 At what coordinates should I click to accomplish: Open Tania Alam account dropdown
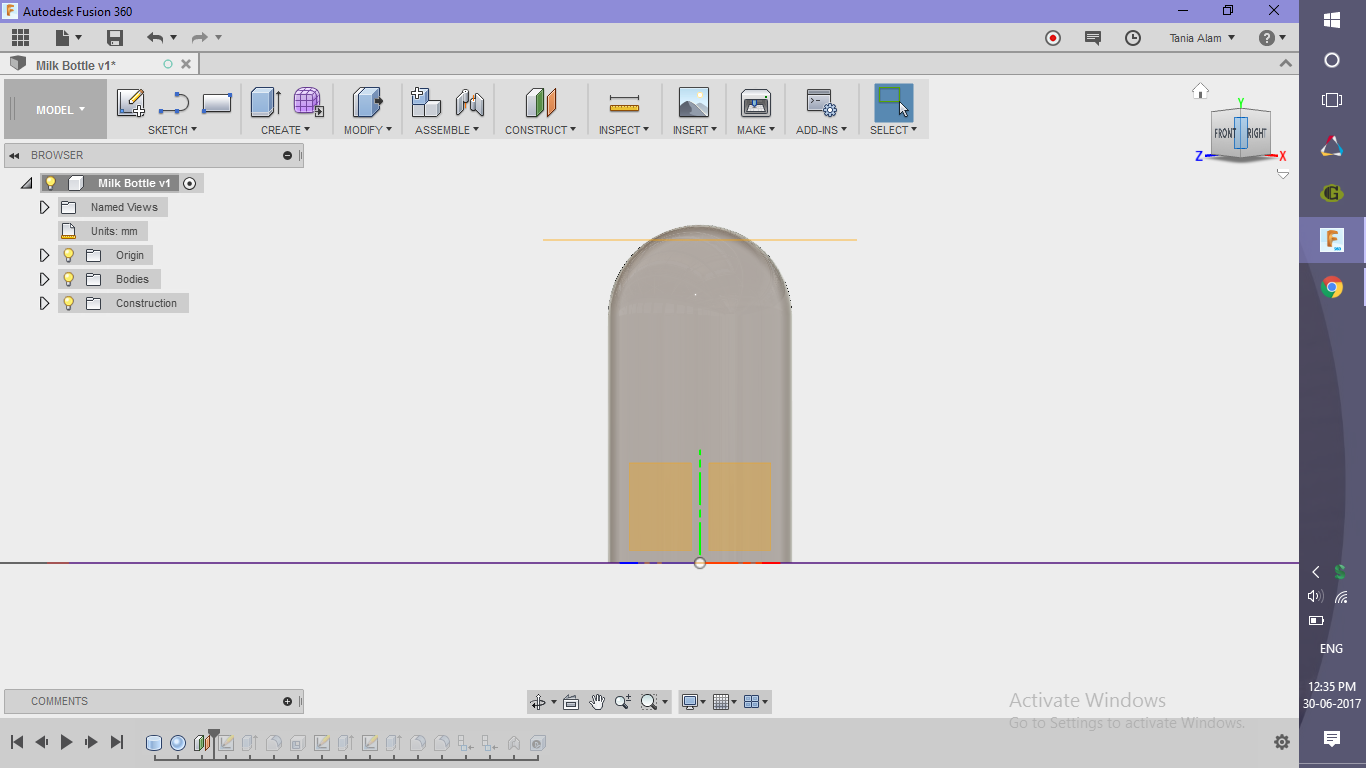[1203, 38]
